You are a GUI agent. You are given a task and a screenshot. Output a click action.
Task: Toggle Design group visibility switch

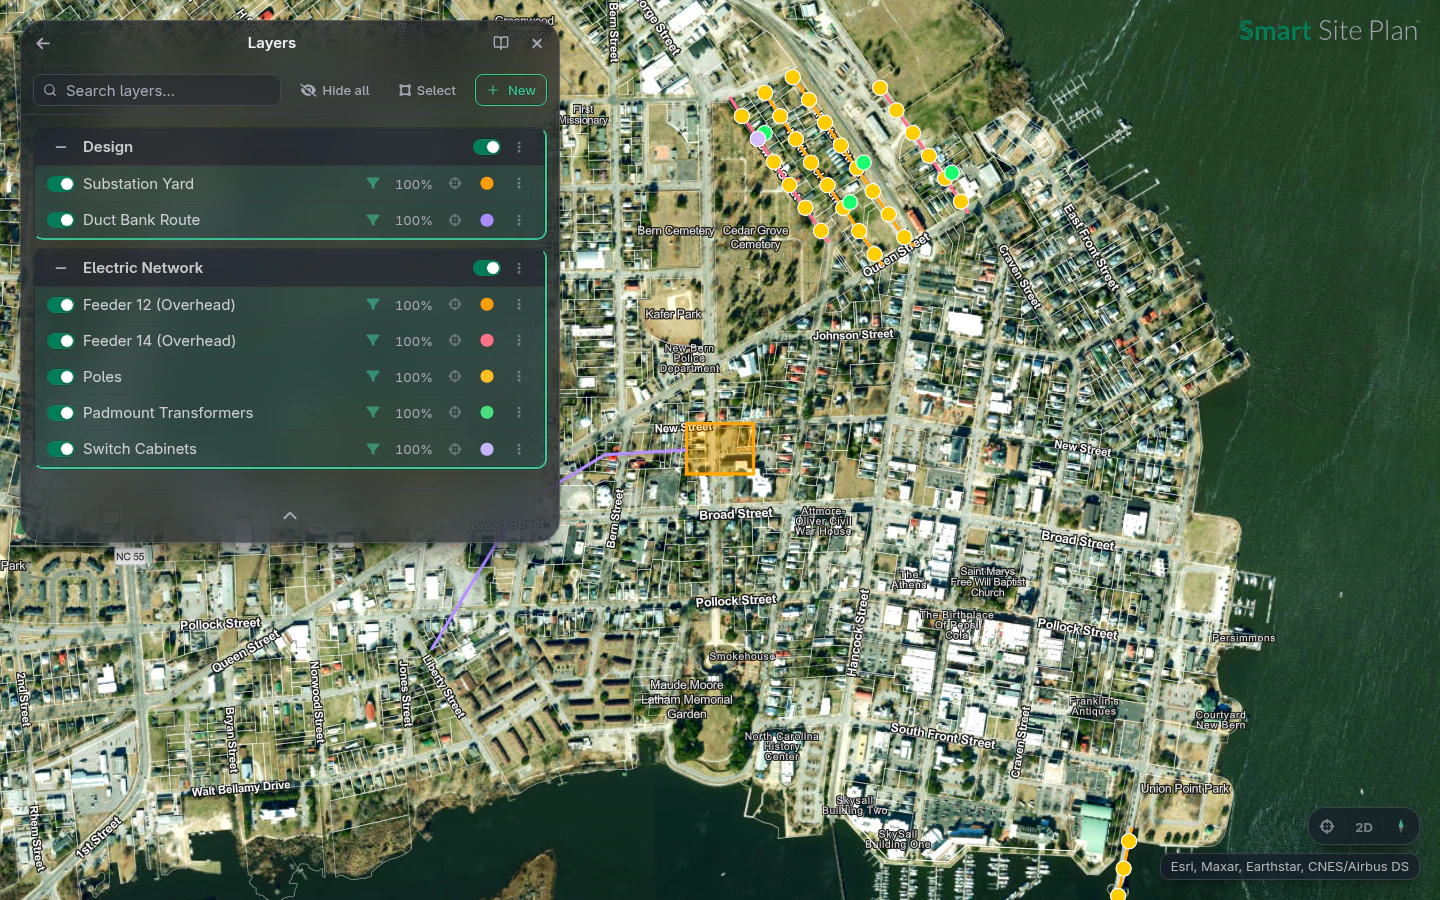[487, 147]
